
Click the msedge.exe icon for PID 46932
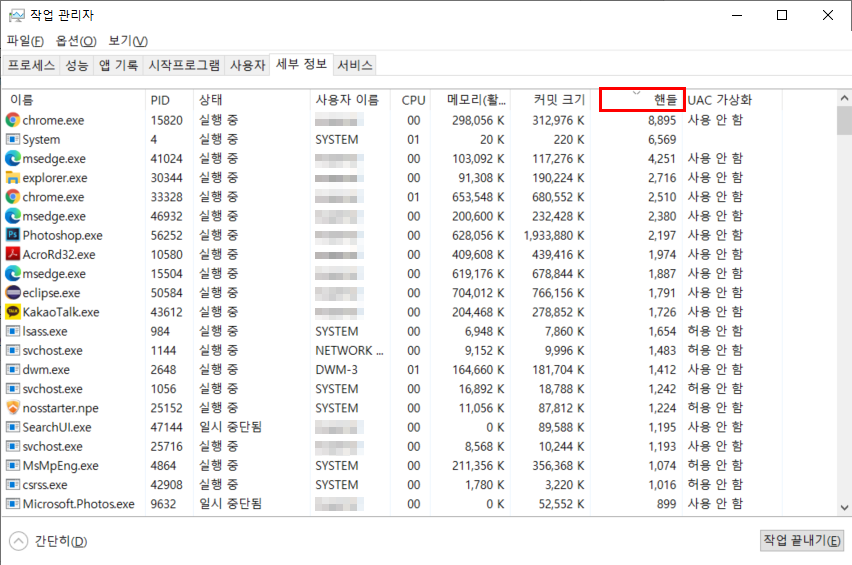point(13,216)
